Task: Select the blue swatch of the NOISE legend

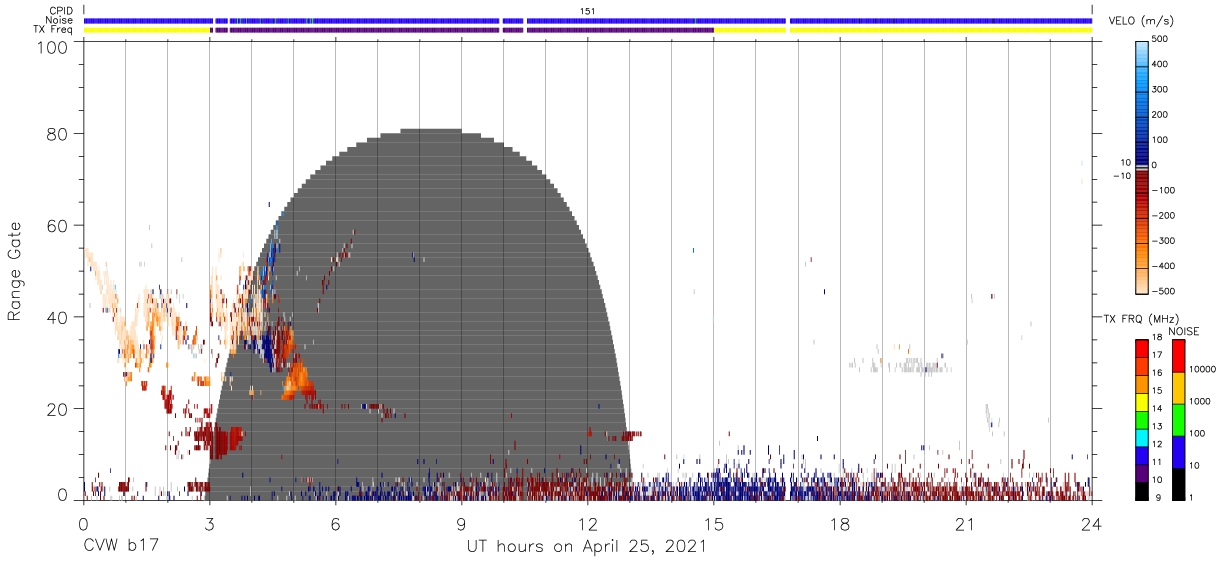Action: point(1178,451)
